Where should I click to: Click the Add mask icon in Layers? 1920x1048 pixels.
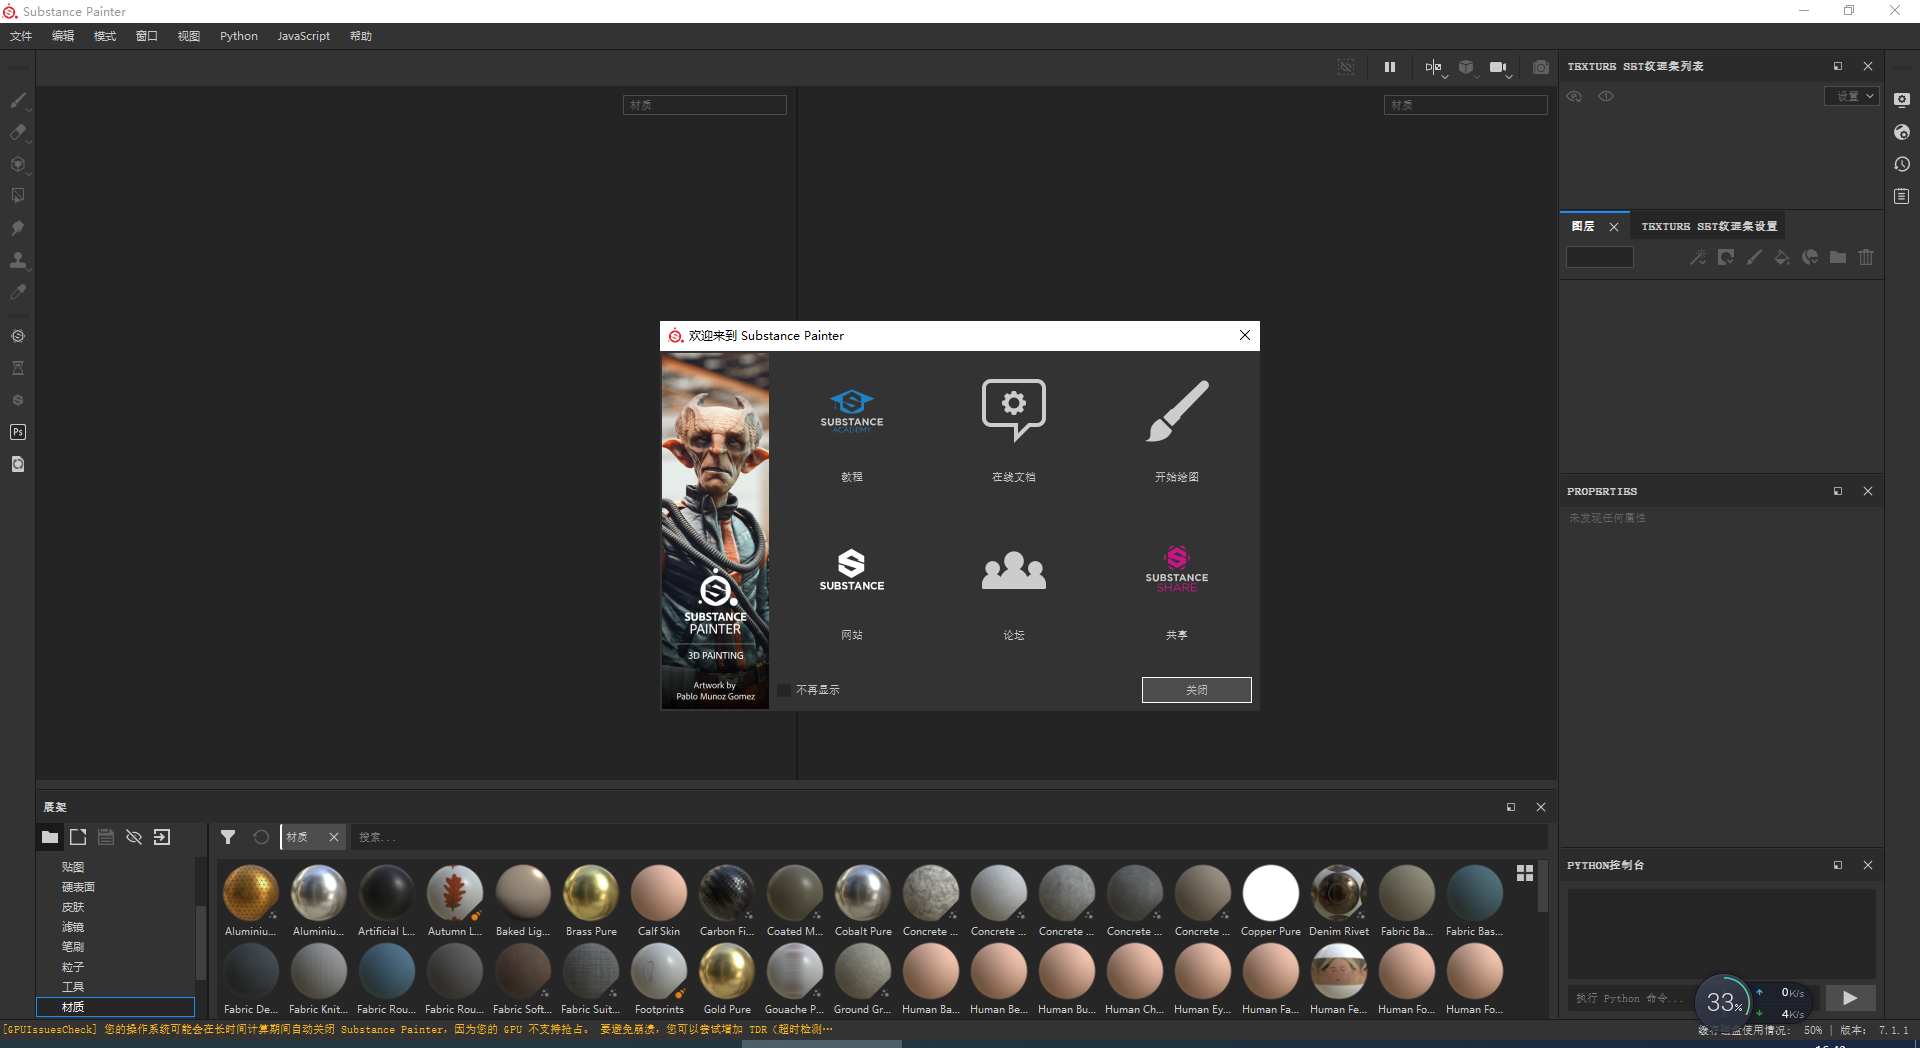pos(1726,258)
